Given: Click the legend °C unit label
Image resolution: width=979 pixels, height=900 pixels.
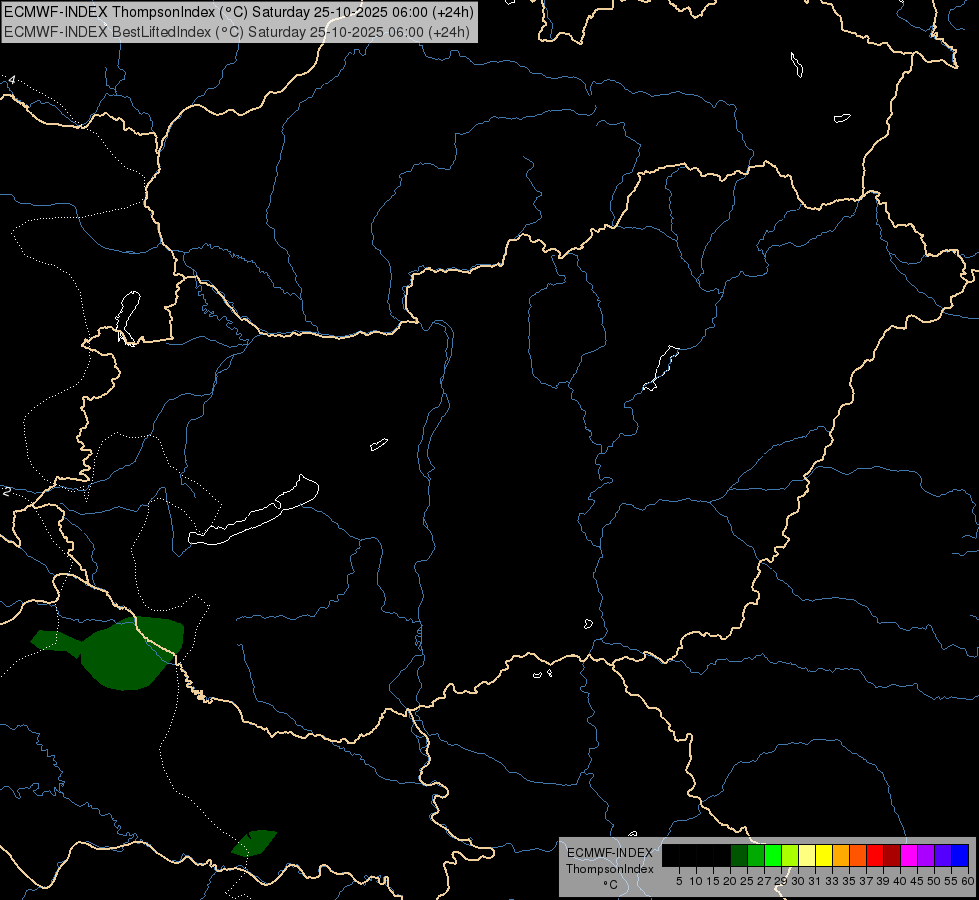Looking at the screenshot, I should point(610,884).
